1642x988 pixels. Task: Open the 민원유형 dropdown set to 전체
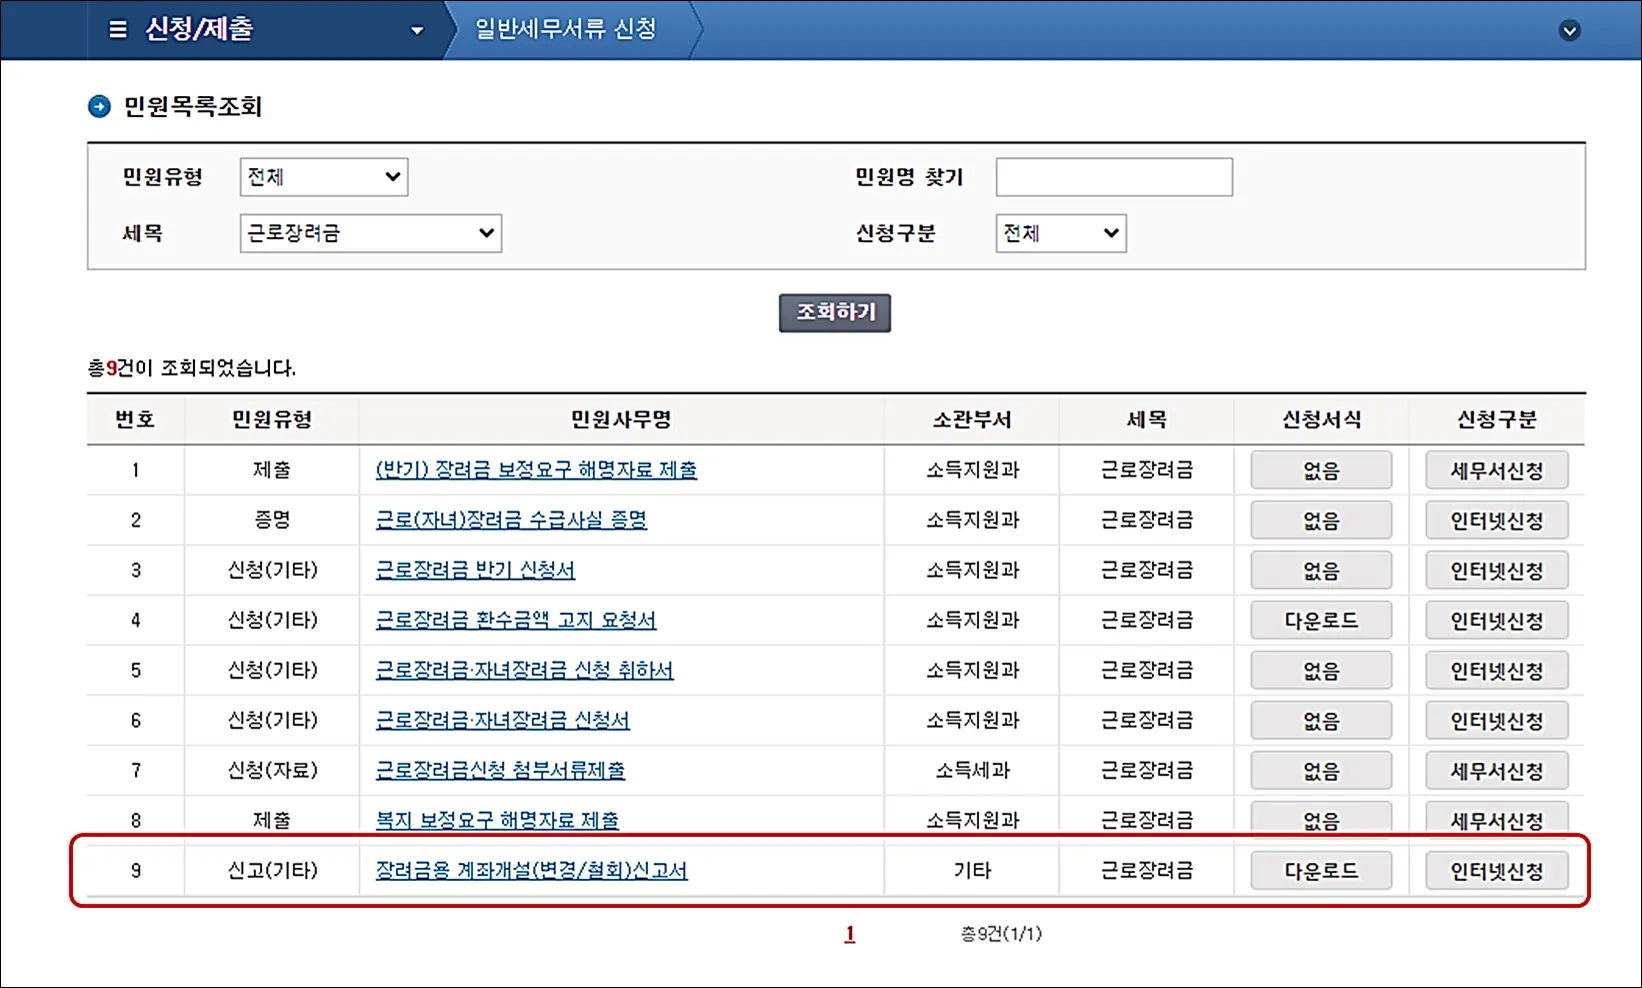pyautogui.click(x=324, y=177)
